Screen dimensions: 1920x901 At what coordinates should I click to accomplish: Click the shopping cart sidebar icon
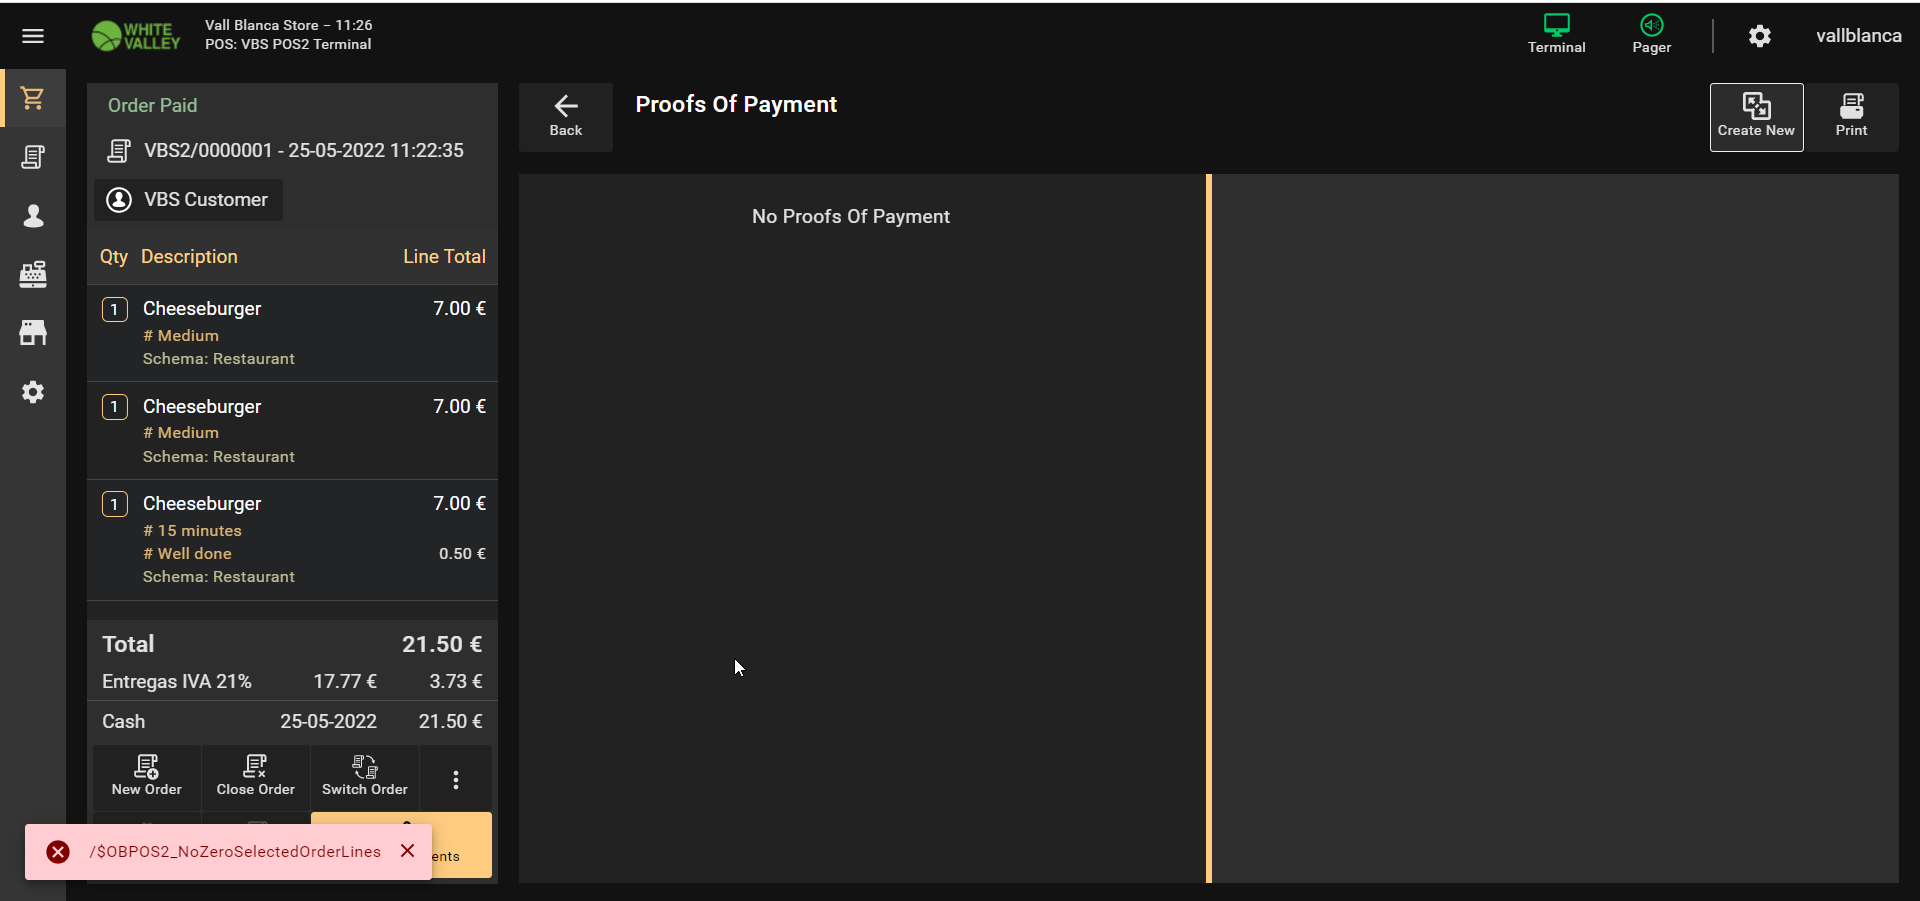click(x=33, y=98)
